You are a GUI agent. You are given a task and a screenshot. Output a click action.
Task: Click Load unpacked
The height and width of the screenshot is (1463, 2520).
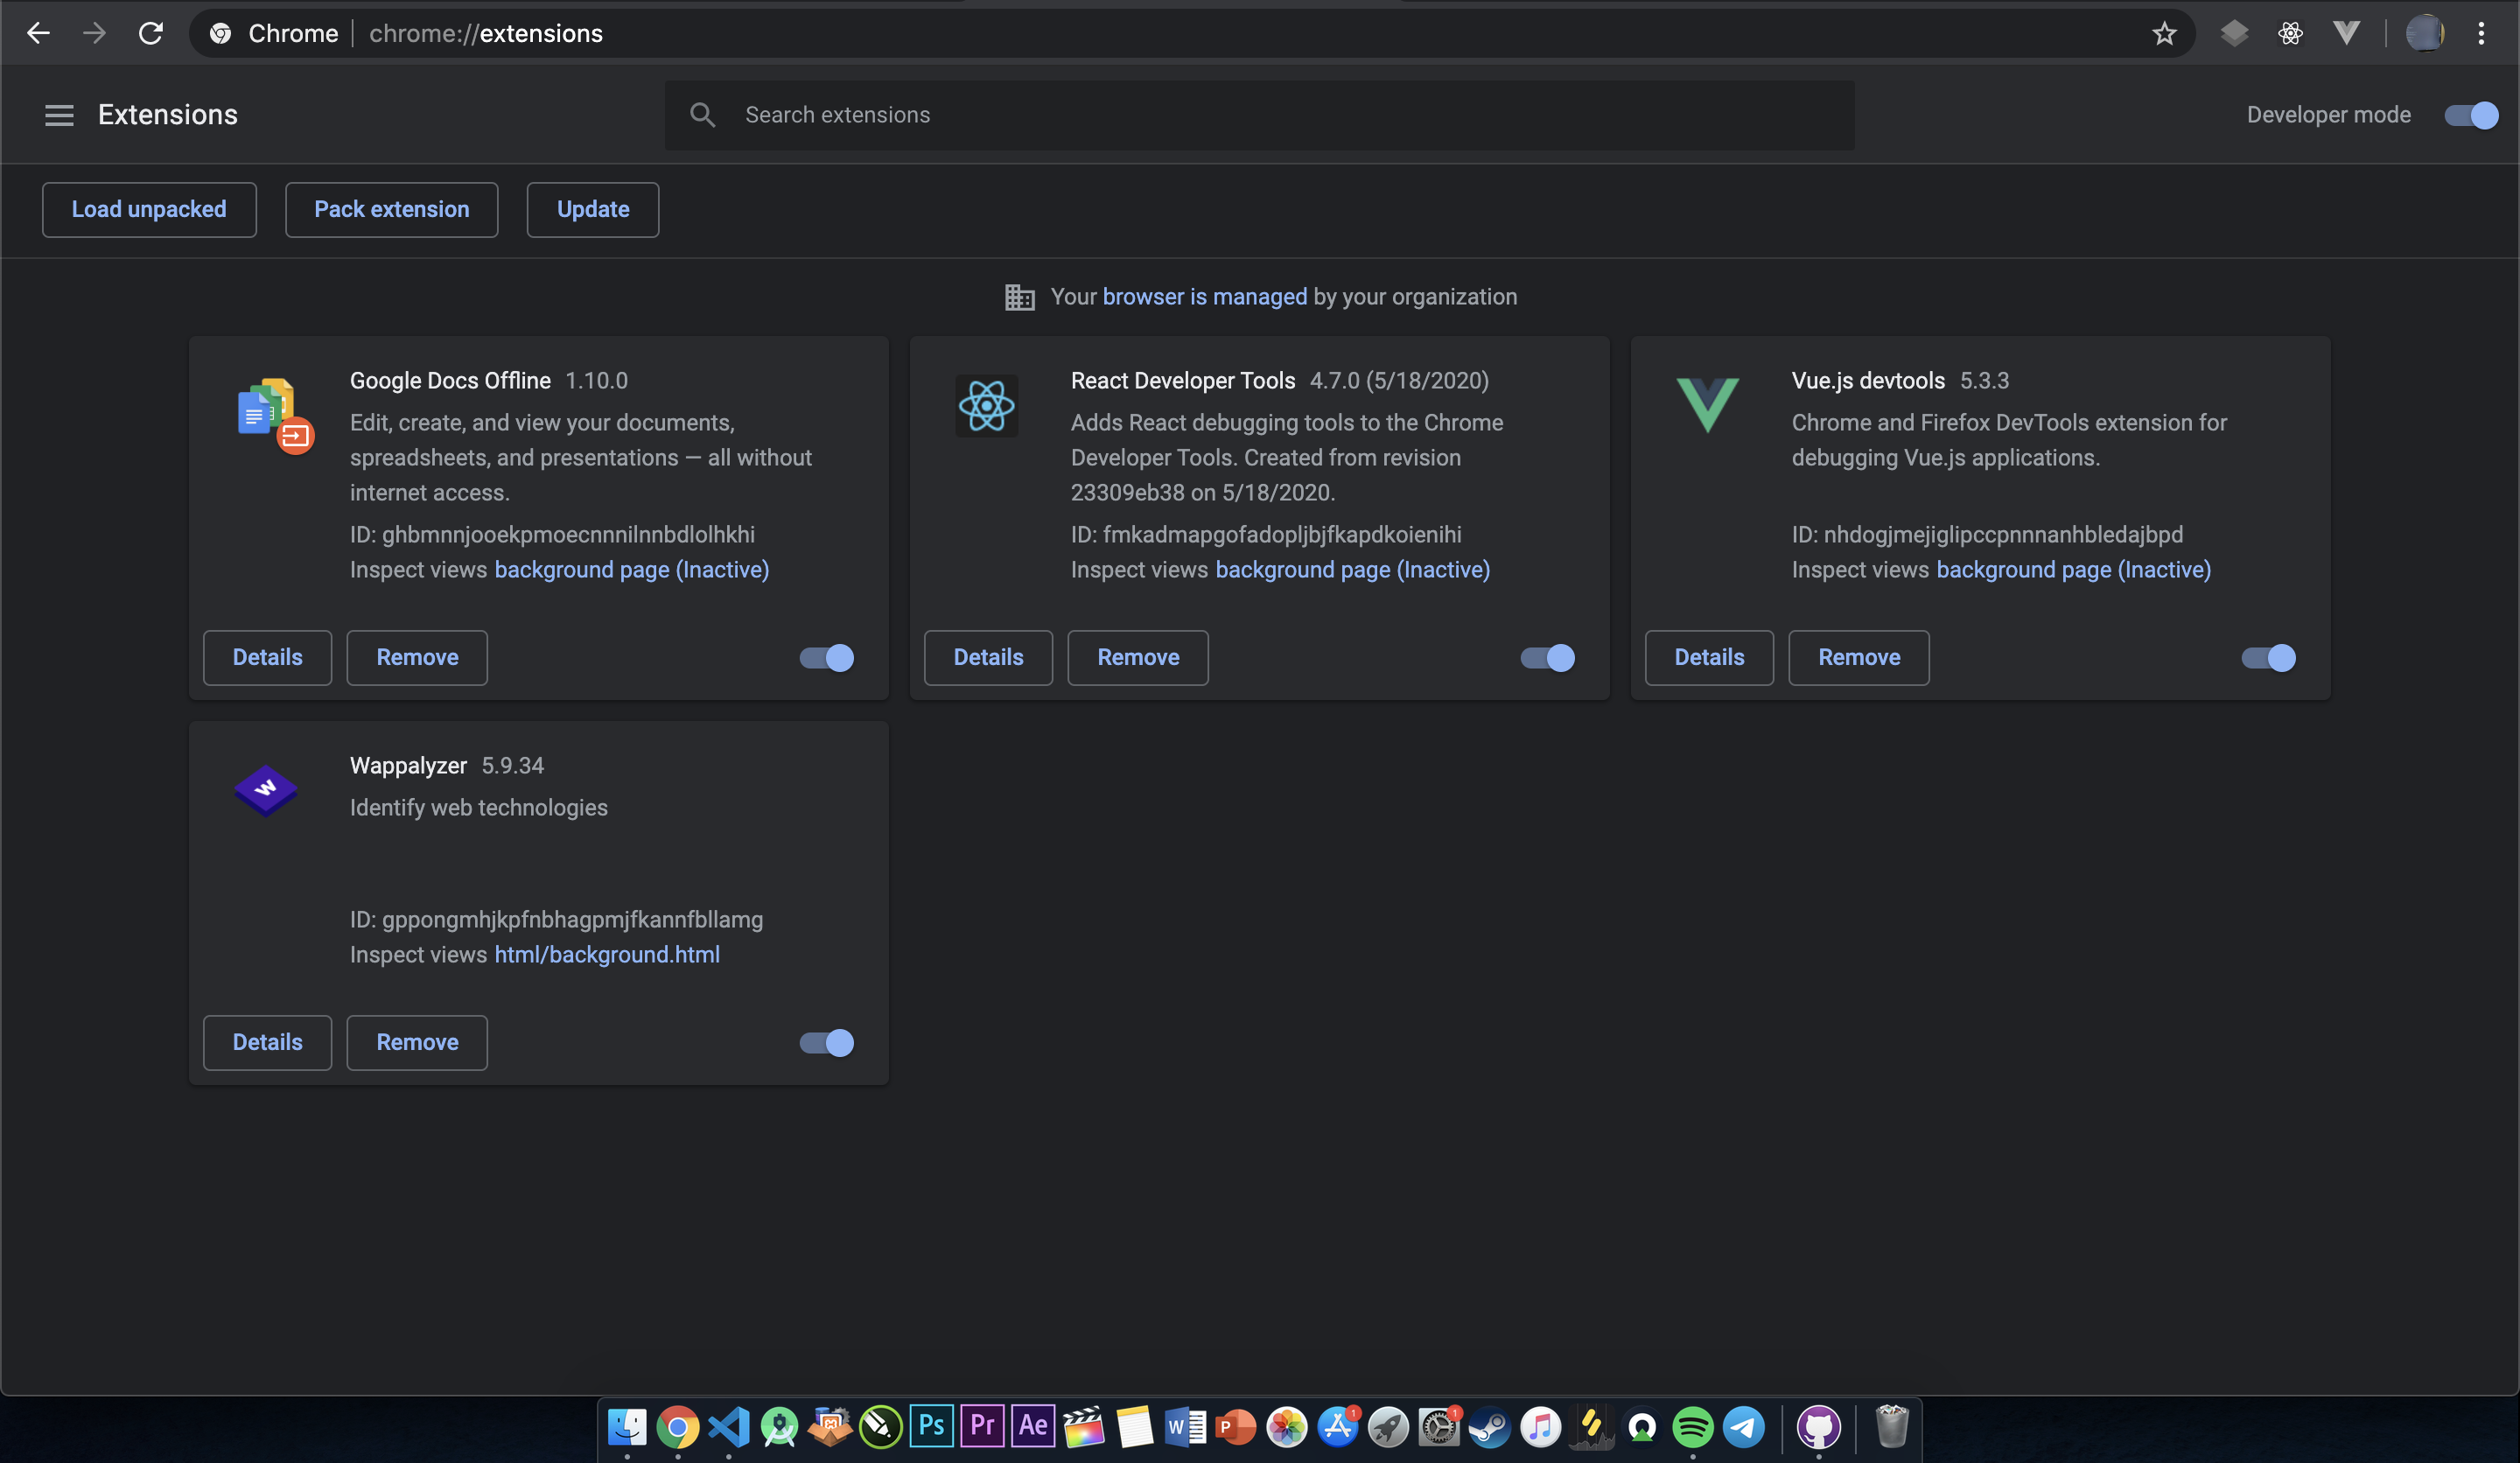[149, 209]
